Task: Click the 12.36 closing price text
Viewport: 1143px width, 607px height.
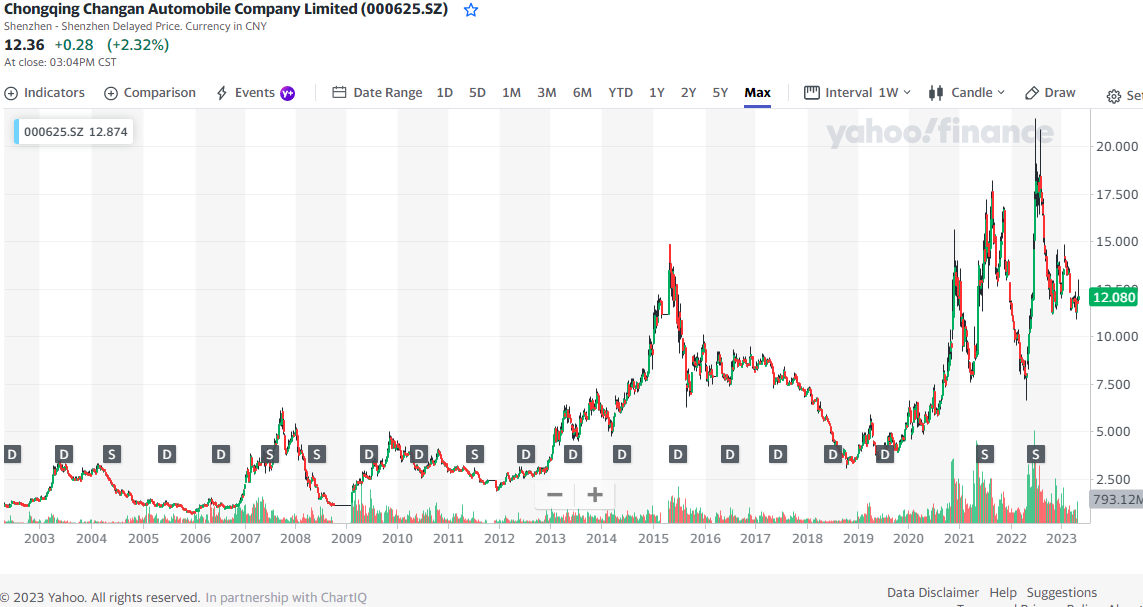Action: point(24,44)
